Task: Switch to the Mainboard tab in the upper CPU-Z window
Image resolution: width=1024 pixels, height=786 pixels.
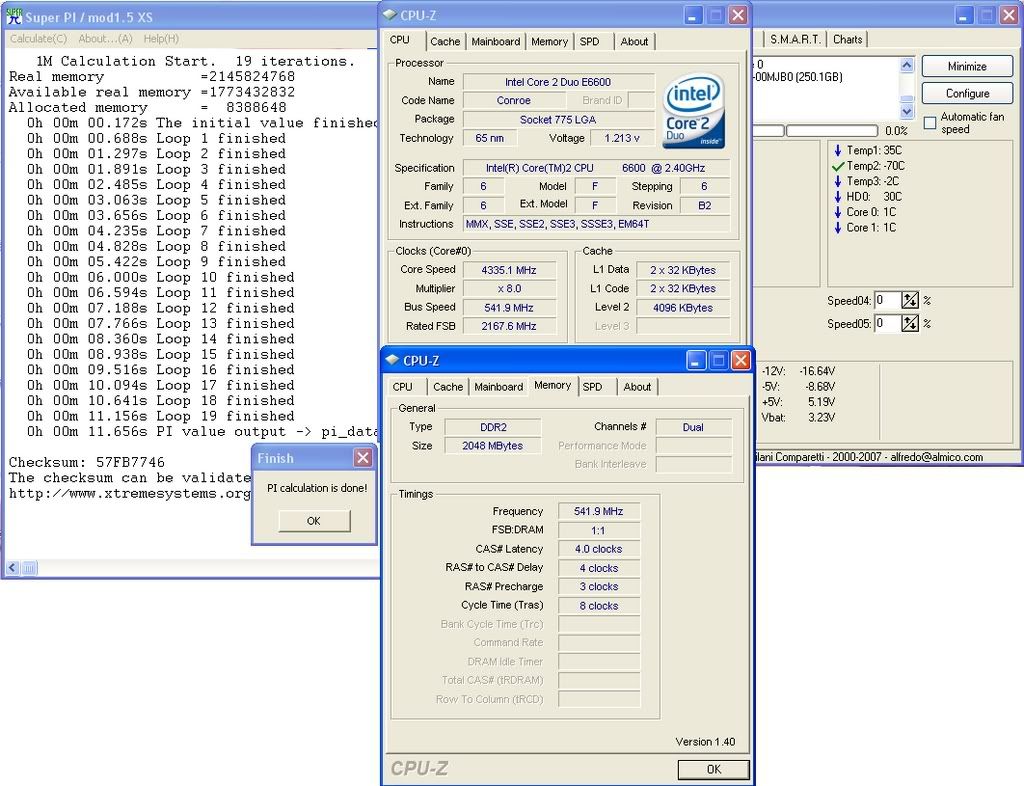Action: click(x=495, y=42)
